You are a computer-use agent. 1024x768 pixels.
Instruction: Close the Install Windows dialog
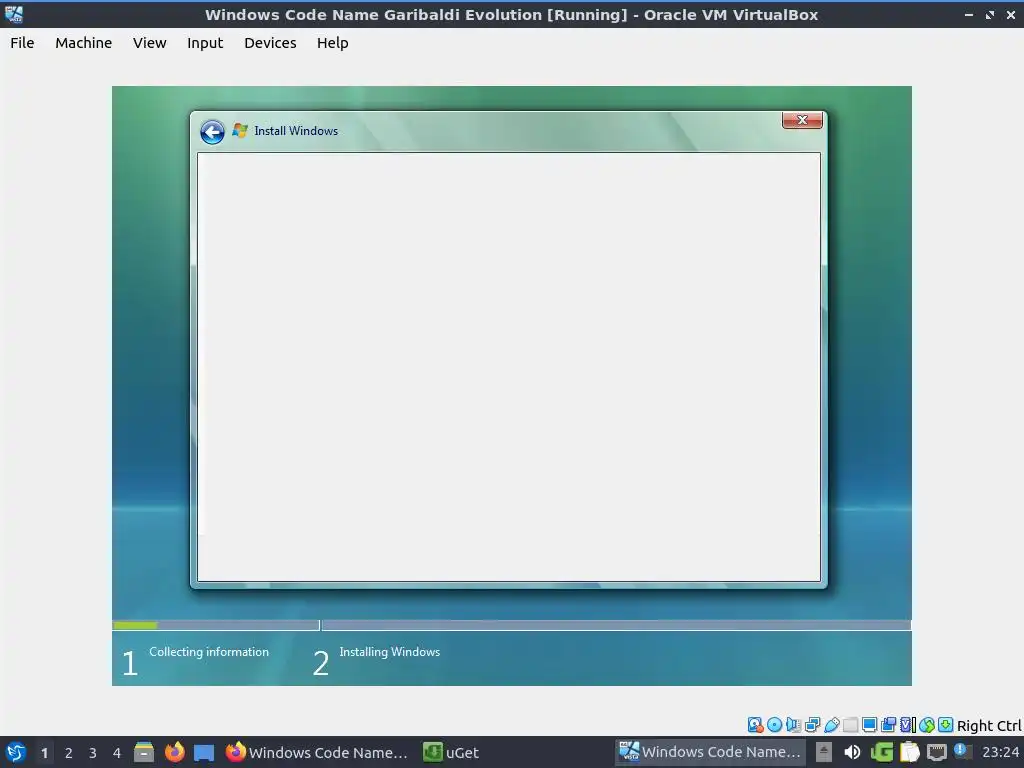802,120
